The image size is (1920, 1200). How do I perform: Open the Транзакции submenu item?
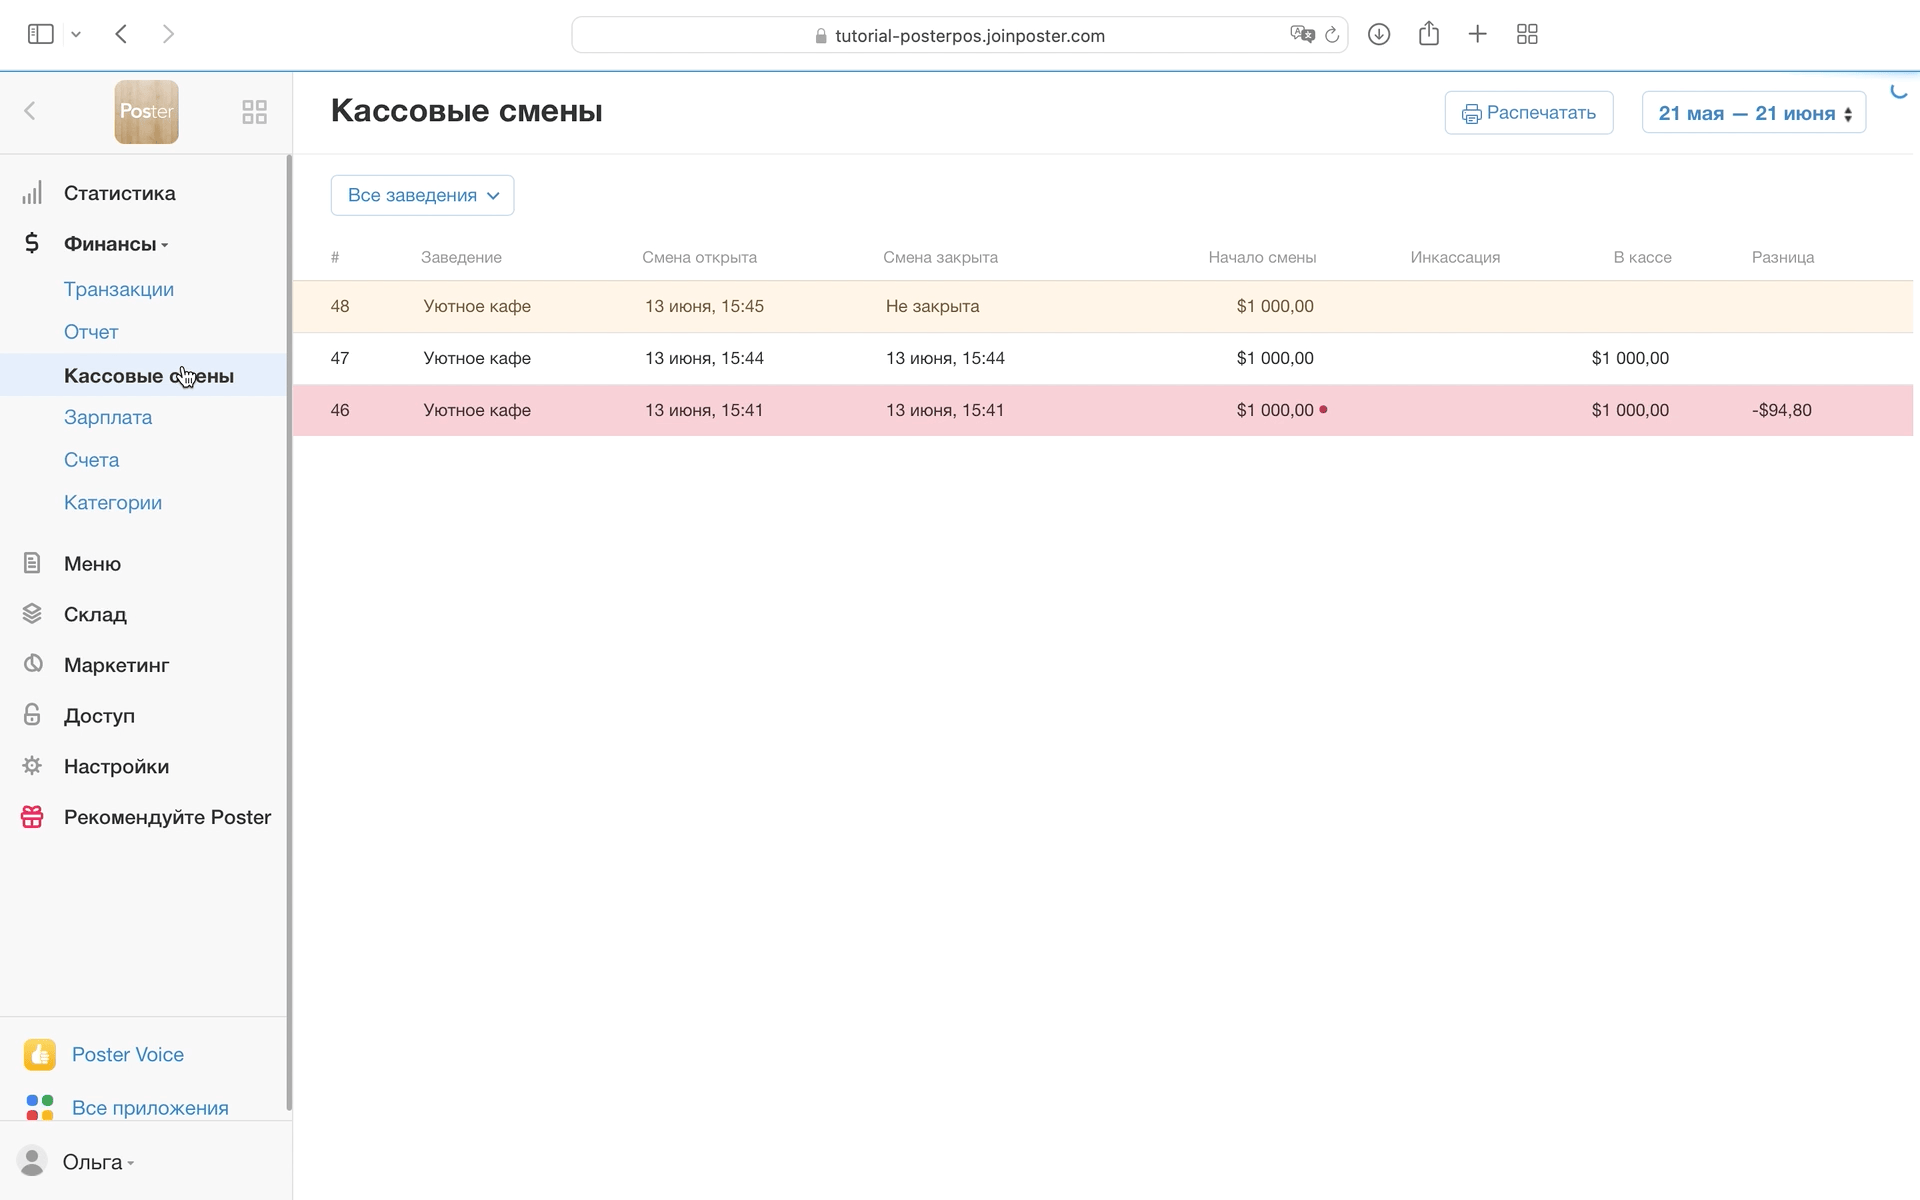point(119,289)
